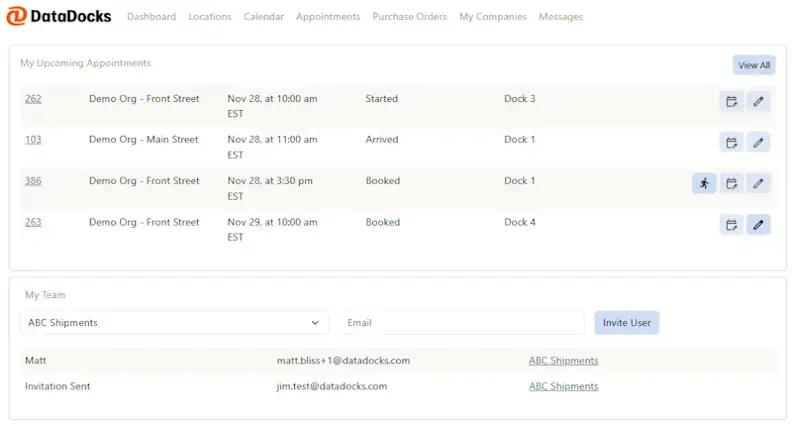The image size is (792, 426).
Task: Click the walking person icon for appointment 386
Action: point(704,183)
